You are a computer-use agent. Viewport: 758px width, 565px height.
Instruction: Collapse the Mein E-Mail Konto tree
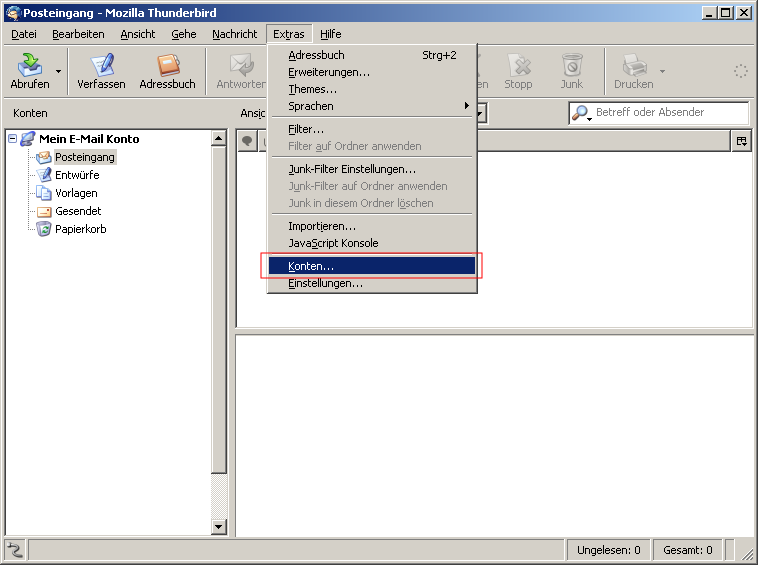coord(13,139)
